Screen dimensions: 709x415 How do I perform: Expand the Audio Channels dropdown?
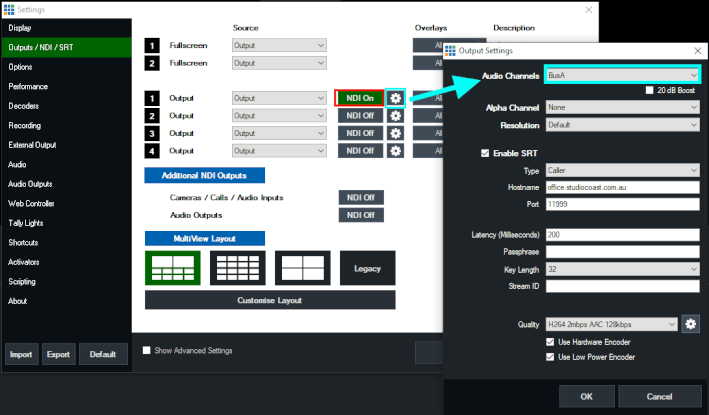click(621, 75)
